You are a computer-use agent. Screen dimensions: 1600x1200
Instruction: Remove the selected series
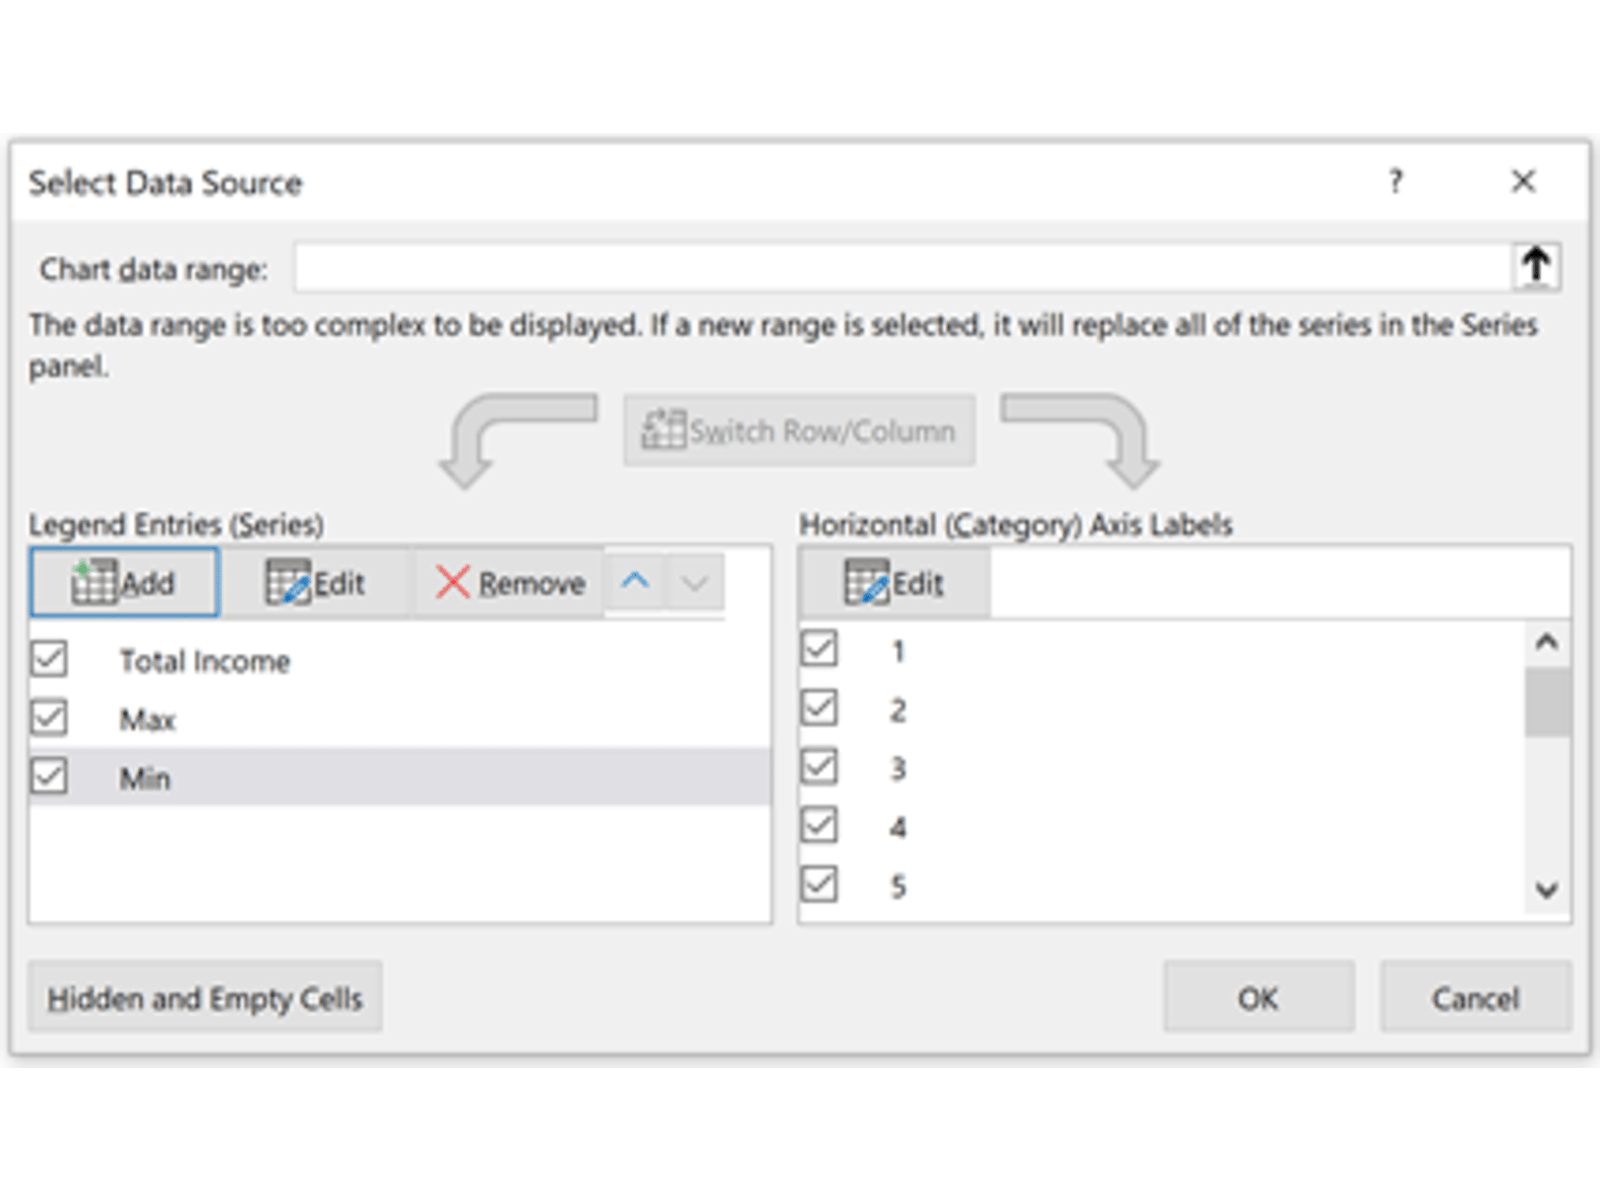point(510,582)
